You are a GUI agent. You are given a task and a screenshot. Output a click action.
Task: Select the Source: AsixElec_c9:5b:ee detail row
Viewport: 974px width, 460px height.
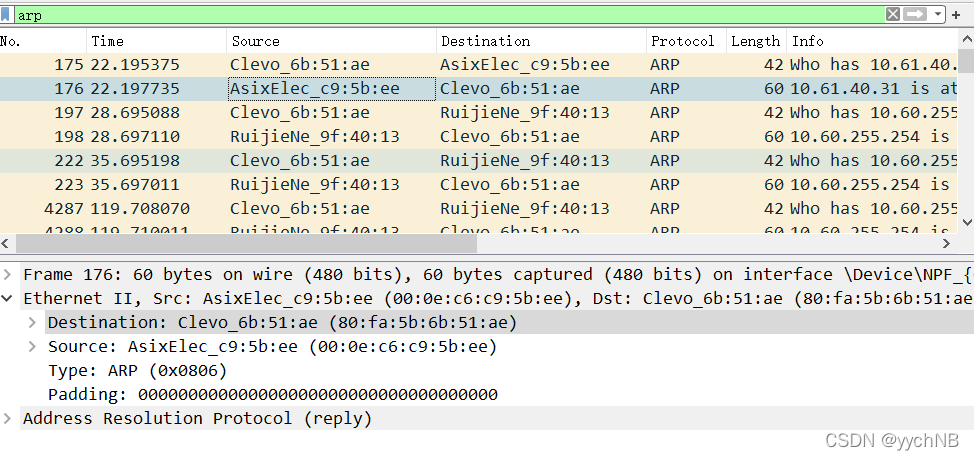pyautogui.click(x=509, y=346)
